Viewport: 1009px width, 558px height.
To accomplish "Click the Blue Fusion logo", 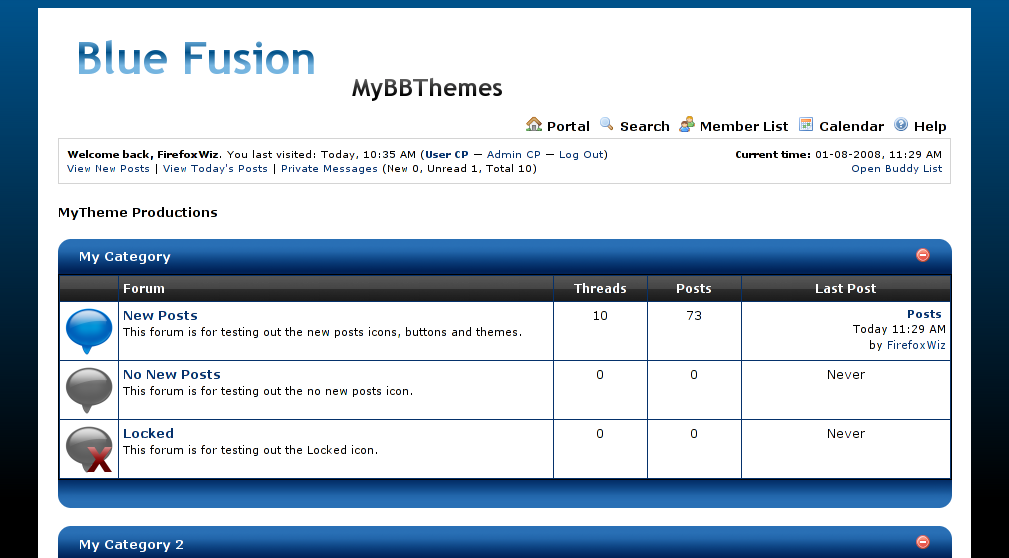I will click(196, 59).
